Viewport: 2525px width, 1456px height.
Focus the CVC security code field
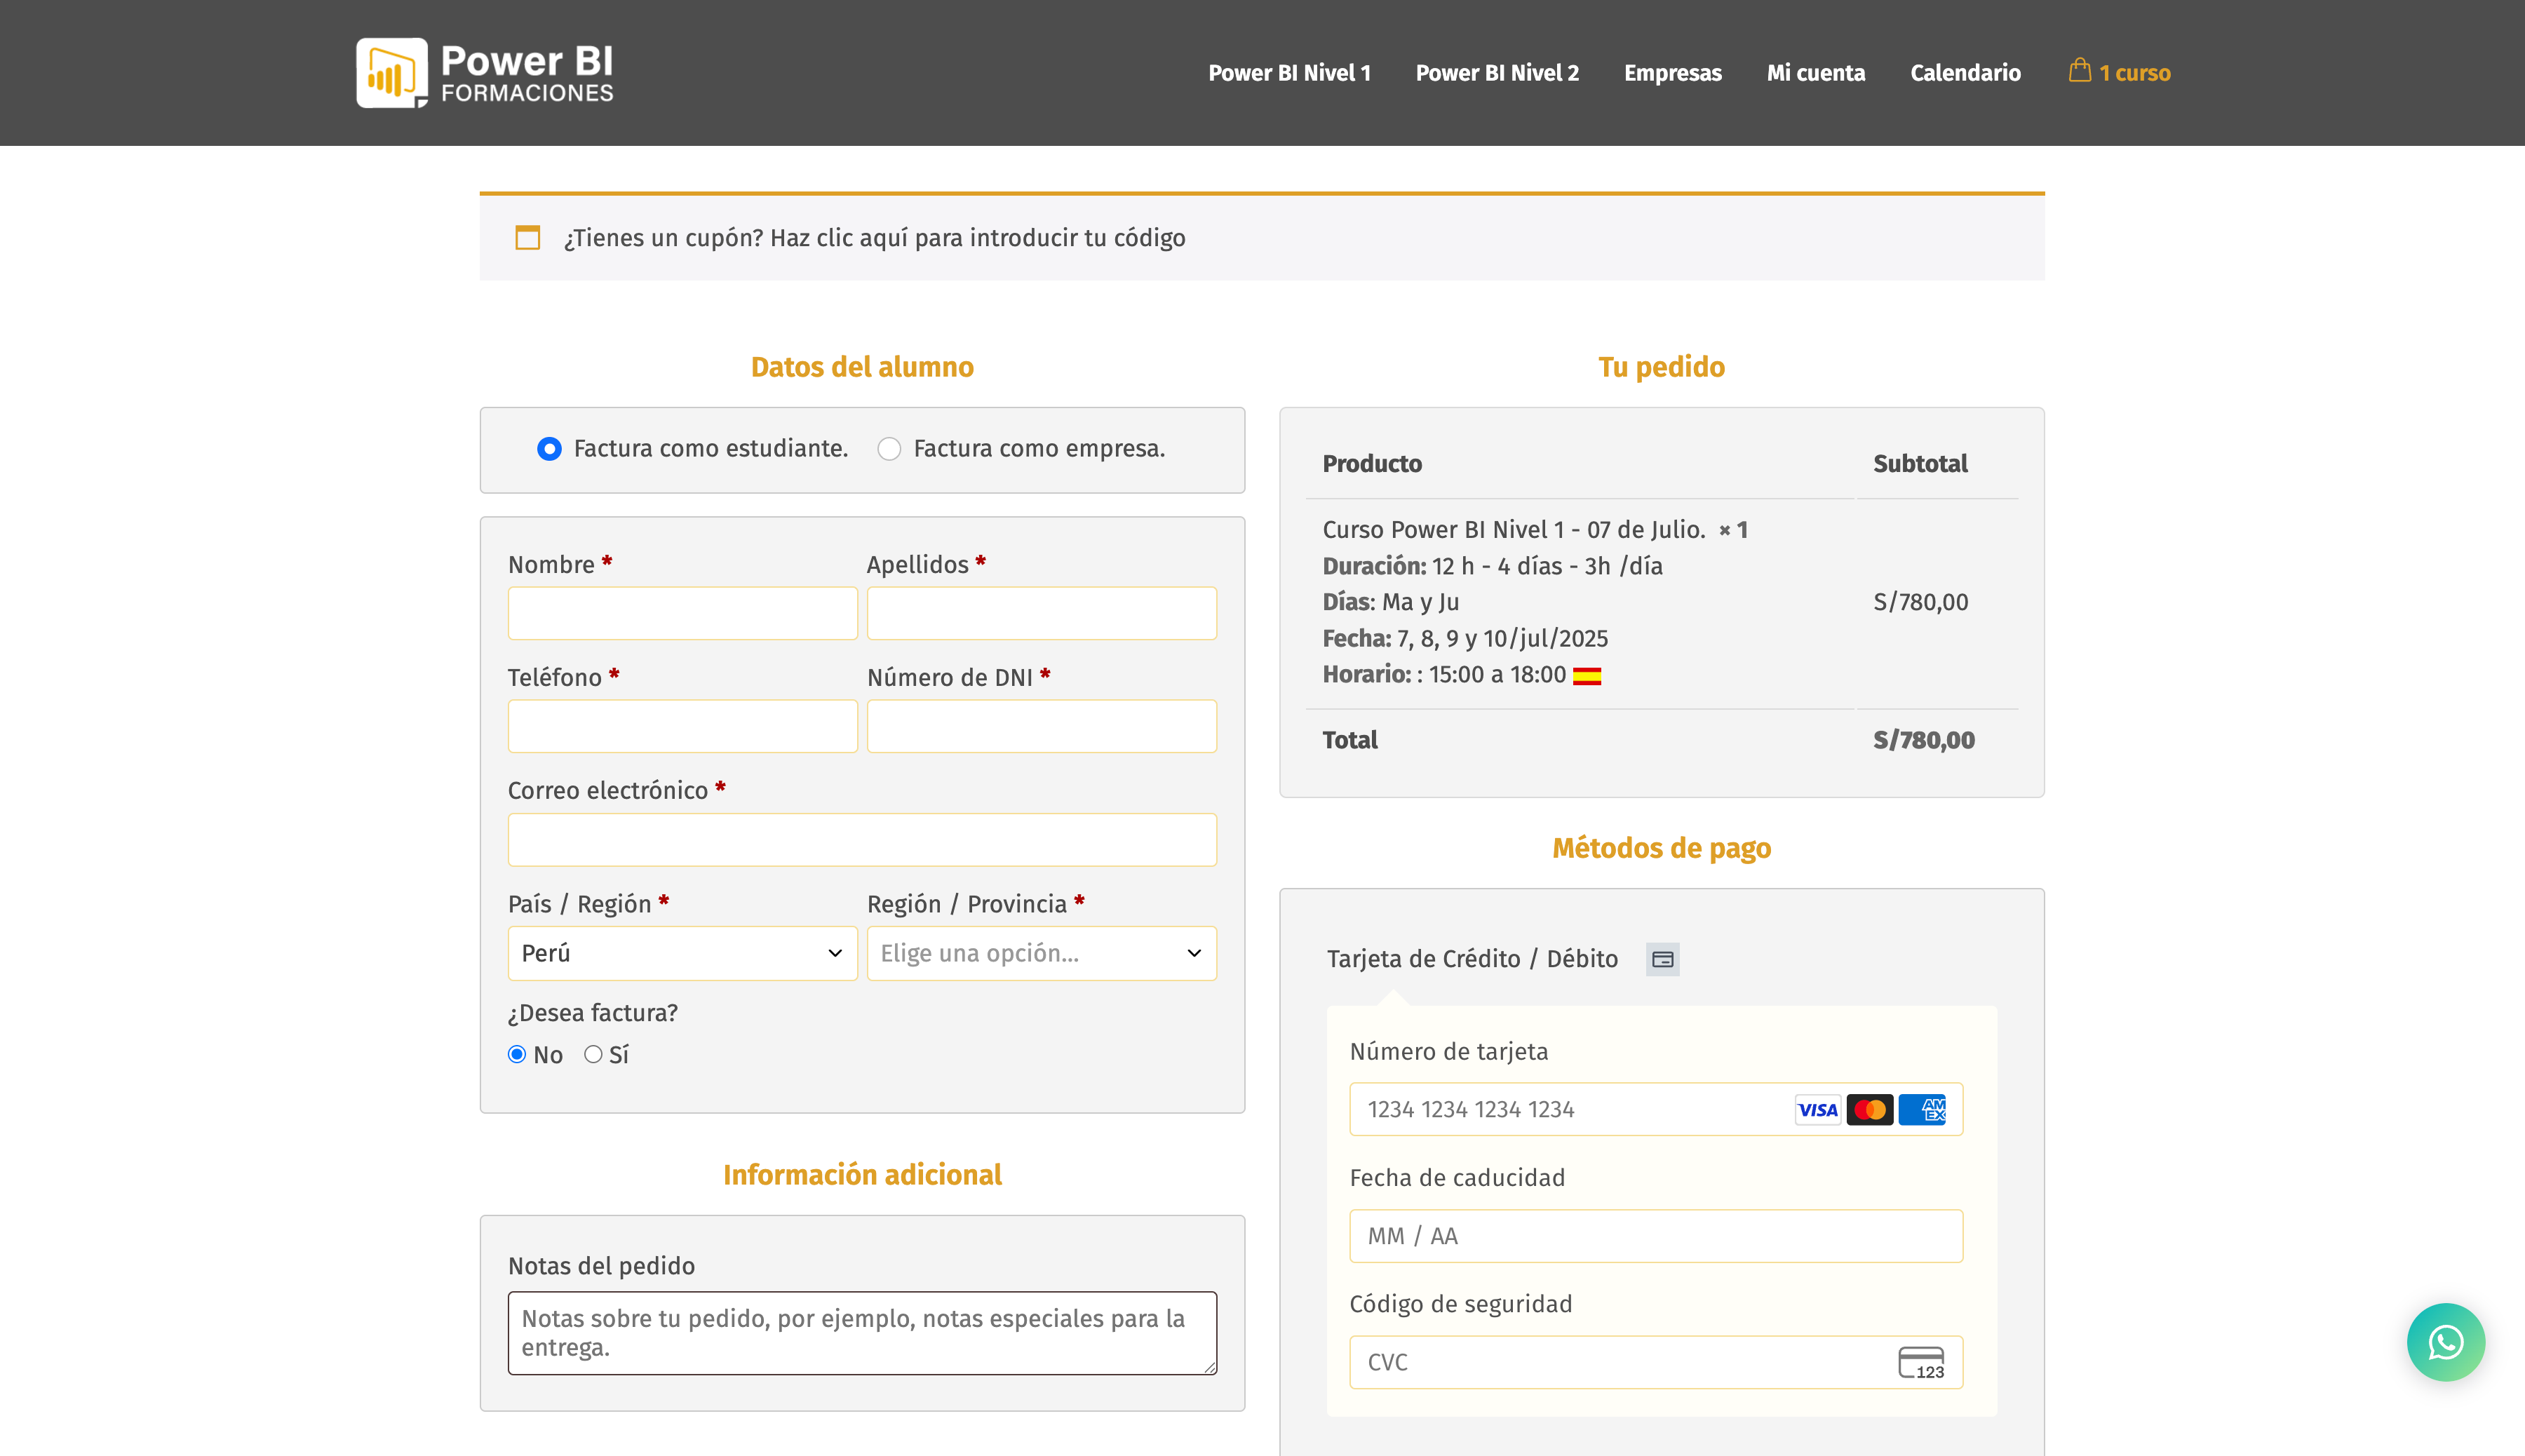[1655, 1362]
